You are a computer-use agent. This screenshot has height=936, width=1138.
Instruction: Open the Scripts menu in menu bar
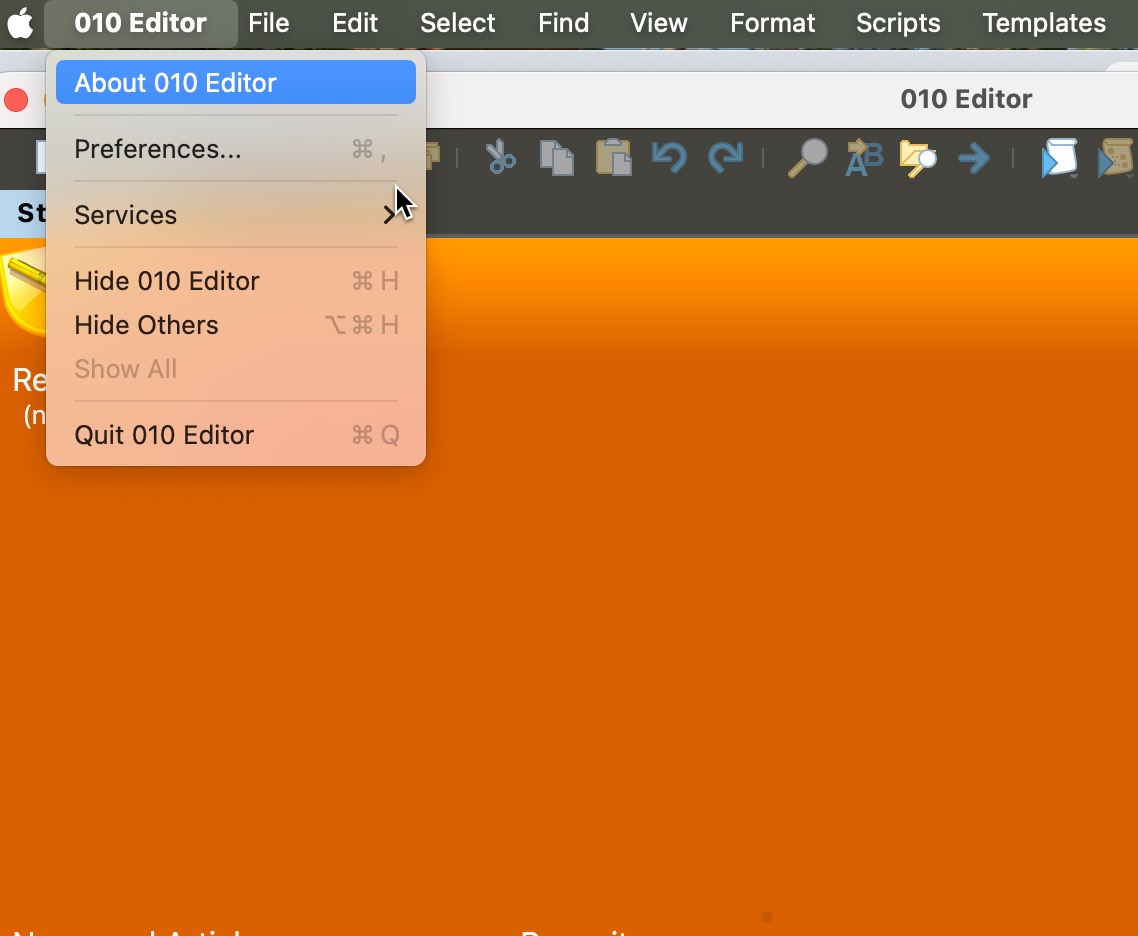tap(898, 23)
